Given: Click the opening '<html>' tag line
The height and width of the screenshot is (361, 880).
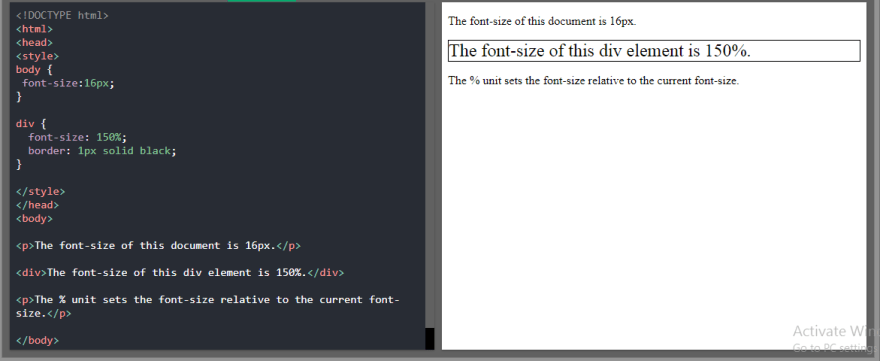Looking at the screenshot, I should pyautogui.click(x=34, y=29).
